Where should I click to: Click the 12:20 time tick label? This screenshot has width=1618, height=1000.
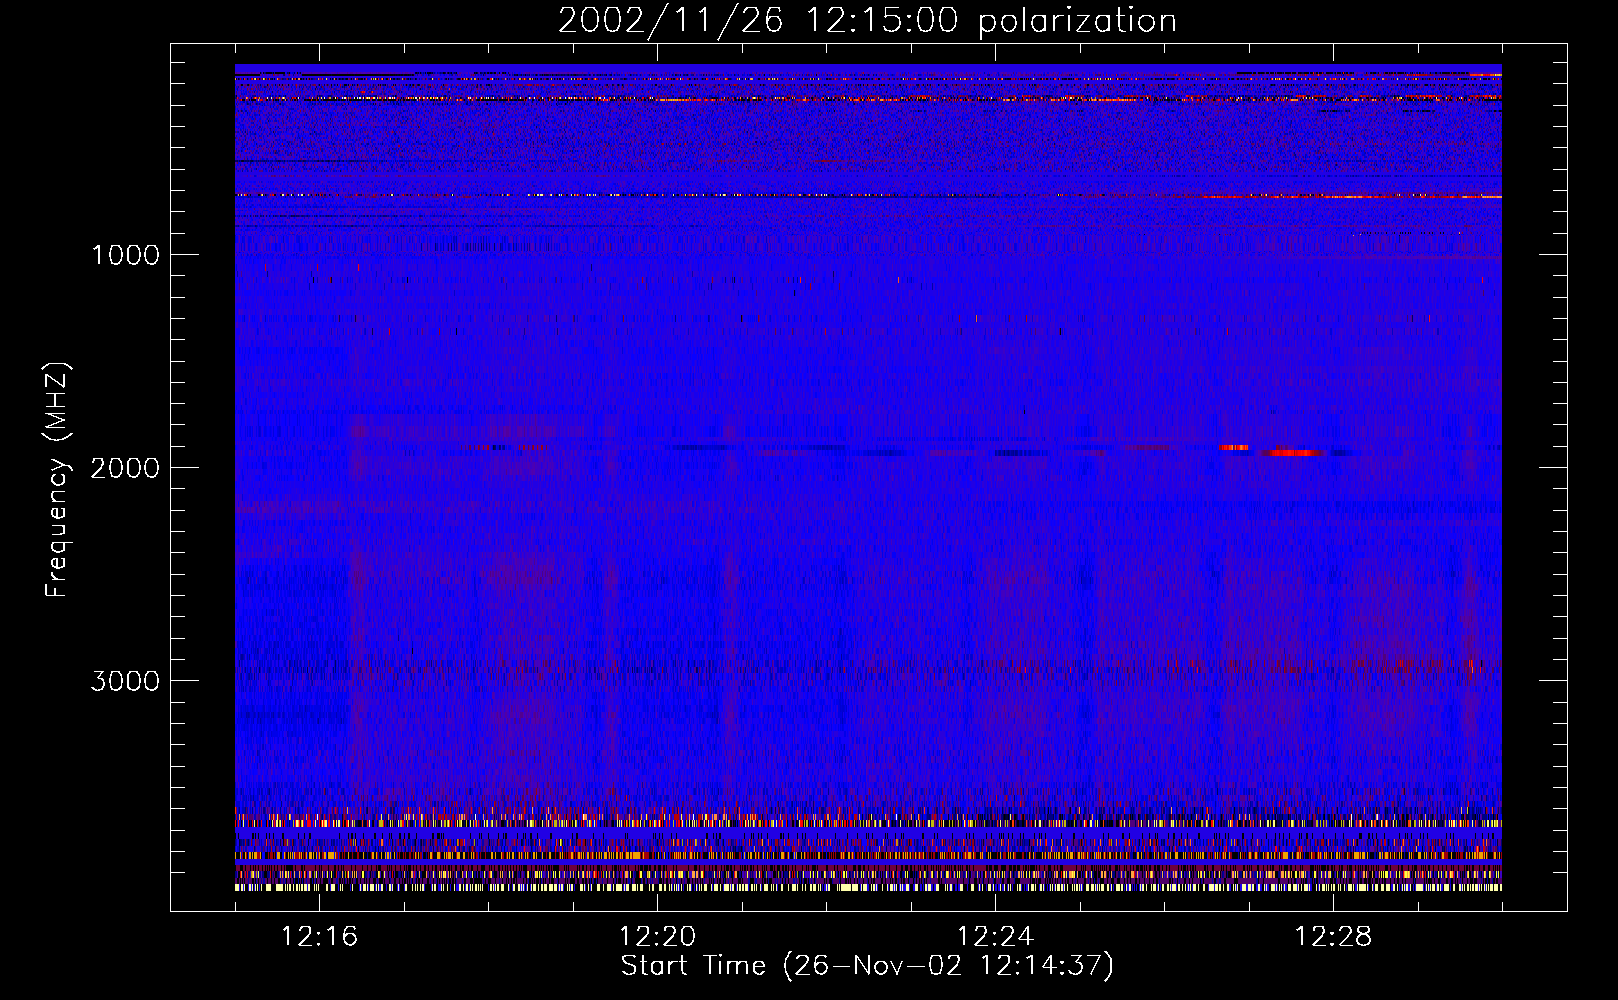click(657, 937)
